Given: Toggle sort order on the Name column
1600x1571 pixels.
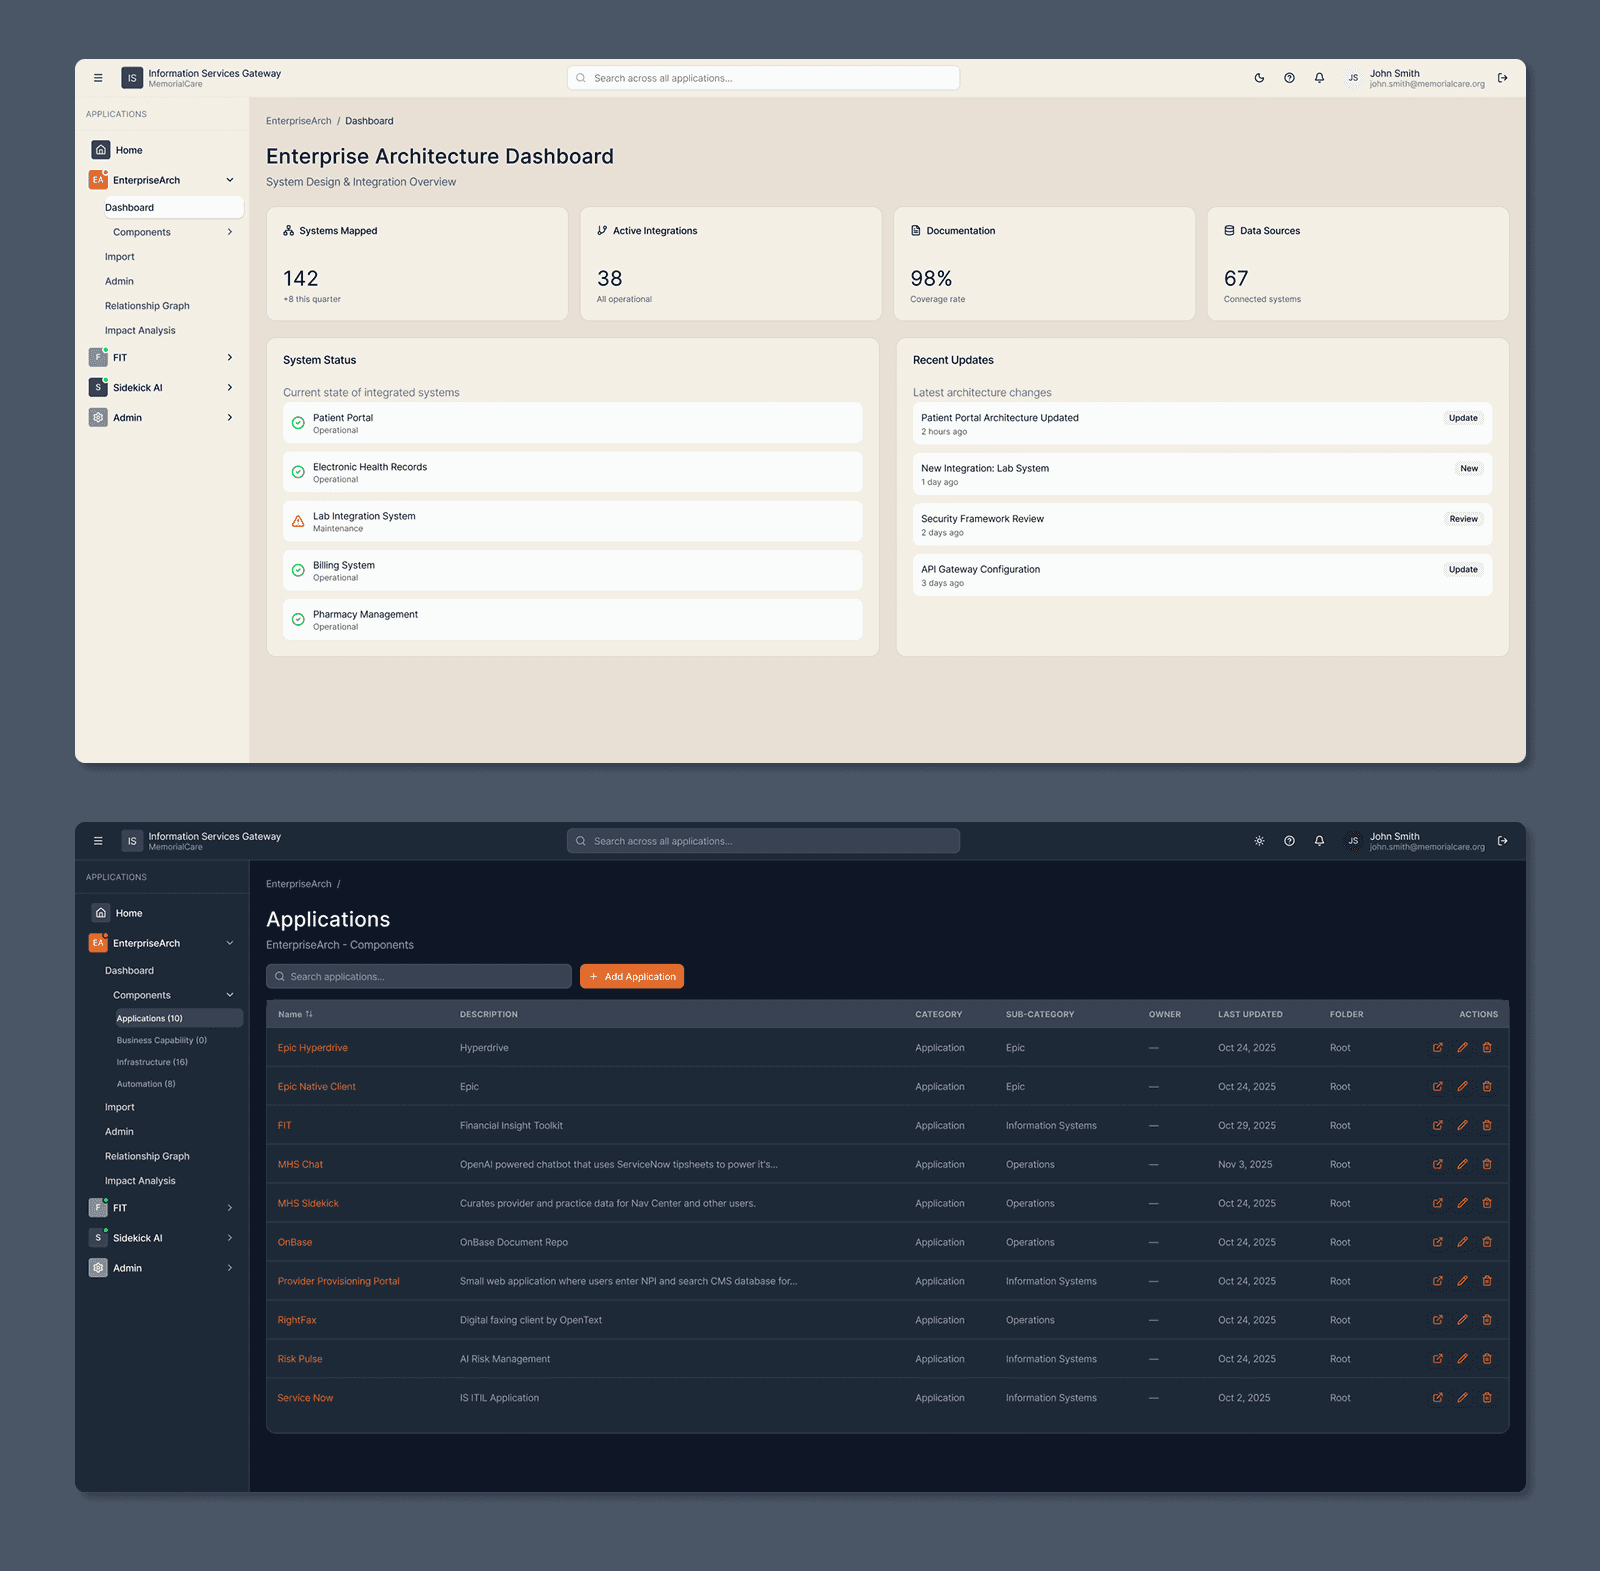Looking at the screenshot, I should click(x=296, y=1014).
